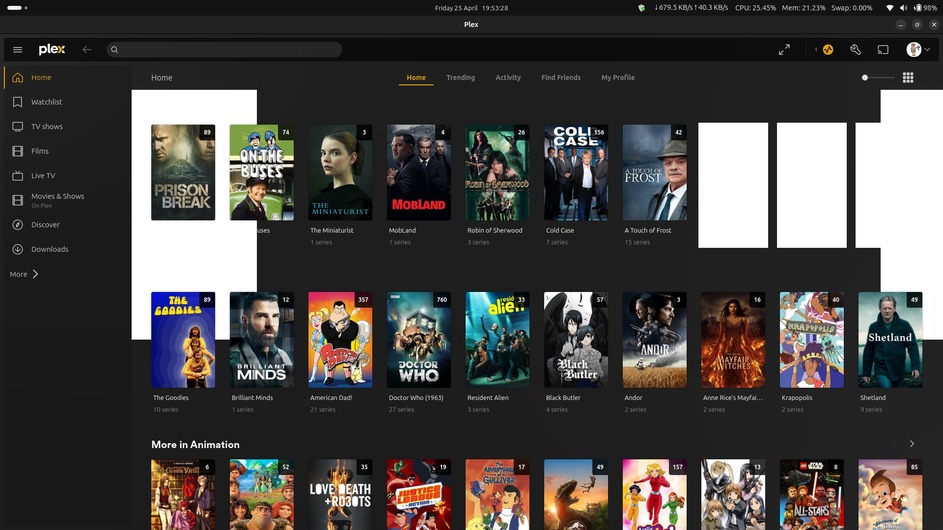Enter fullscreen with the expand arrows icon
This screenshot has height=530, width=943.
pos(784,50)
